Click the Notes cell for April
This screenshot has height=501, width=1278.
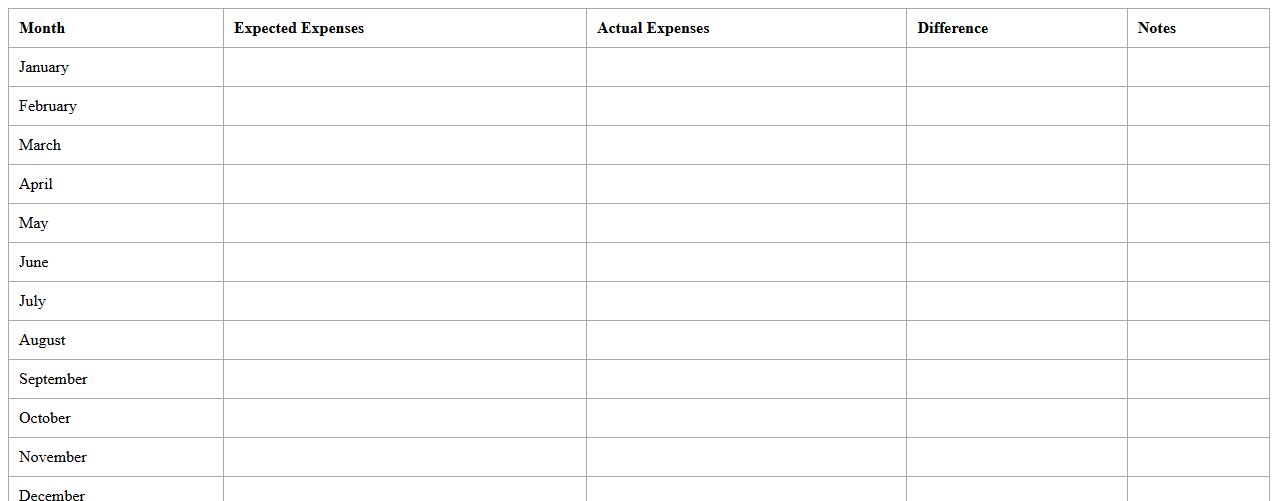pos(1197,184)
